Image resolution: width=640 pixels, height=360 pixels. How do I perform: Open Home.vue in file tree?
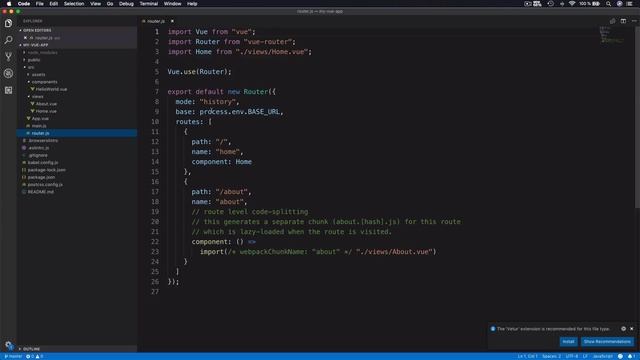[46, 111]
